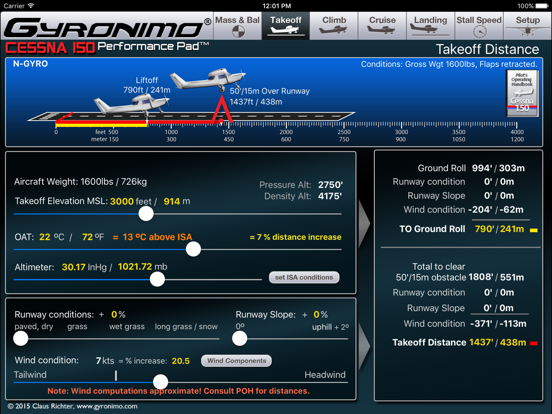552x414 pixels.
Task: Go to the Landing tab
Action: 431,26
